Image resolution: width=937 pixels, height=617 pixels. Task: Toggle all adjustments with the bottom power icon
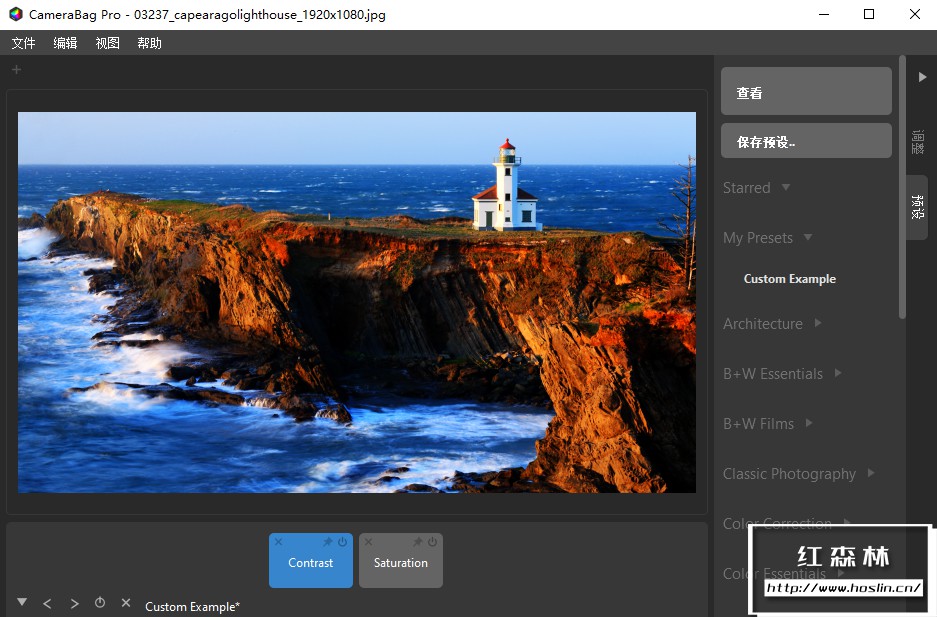point(100,603)
